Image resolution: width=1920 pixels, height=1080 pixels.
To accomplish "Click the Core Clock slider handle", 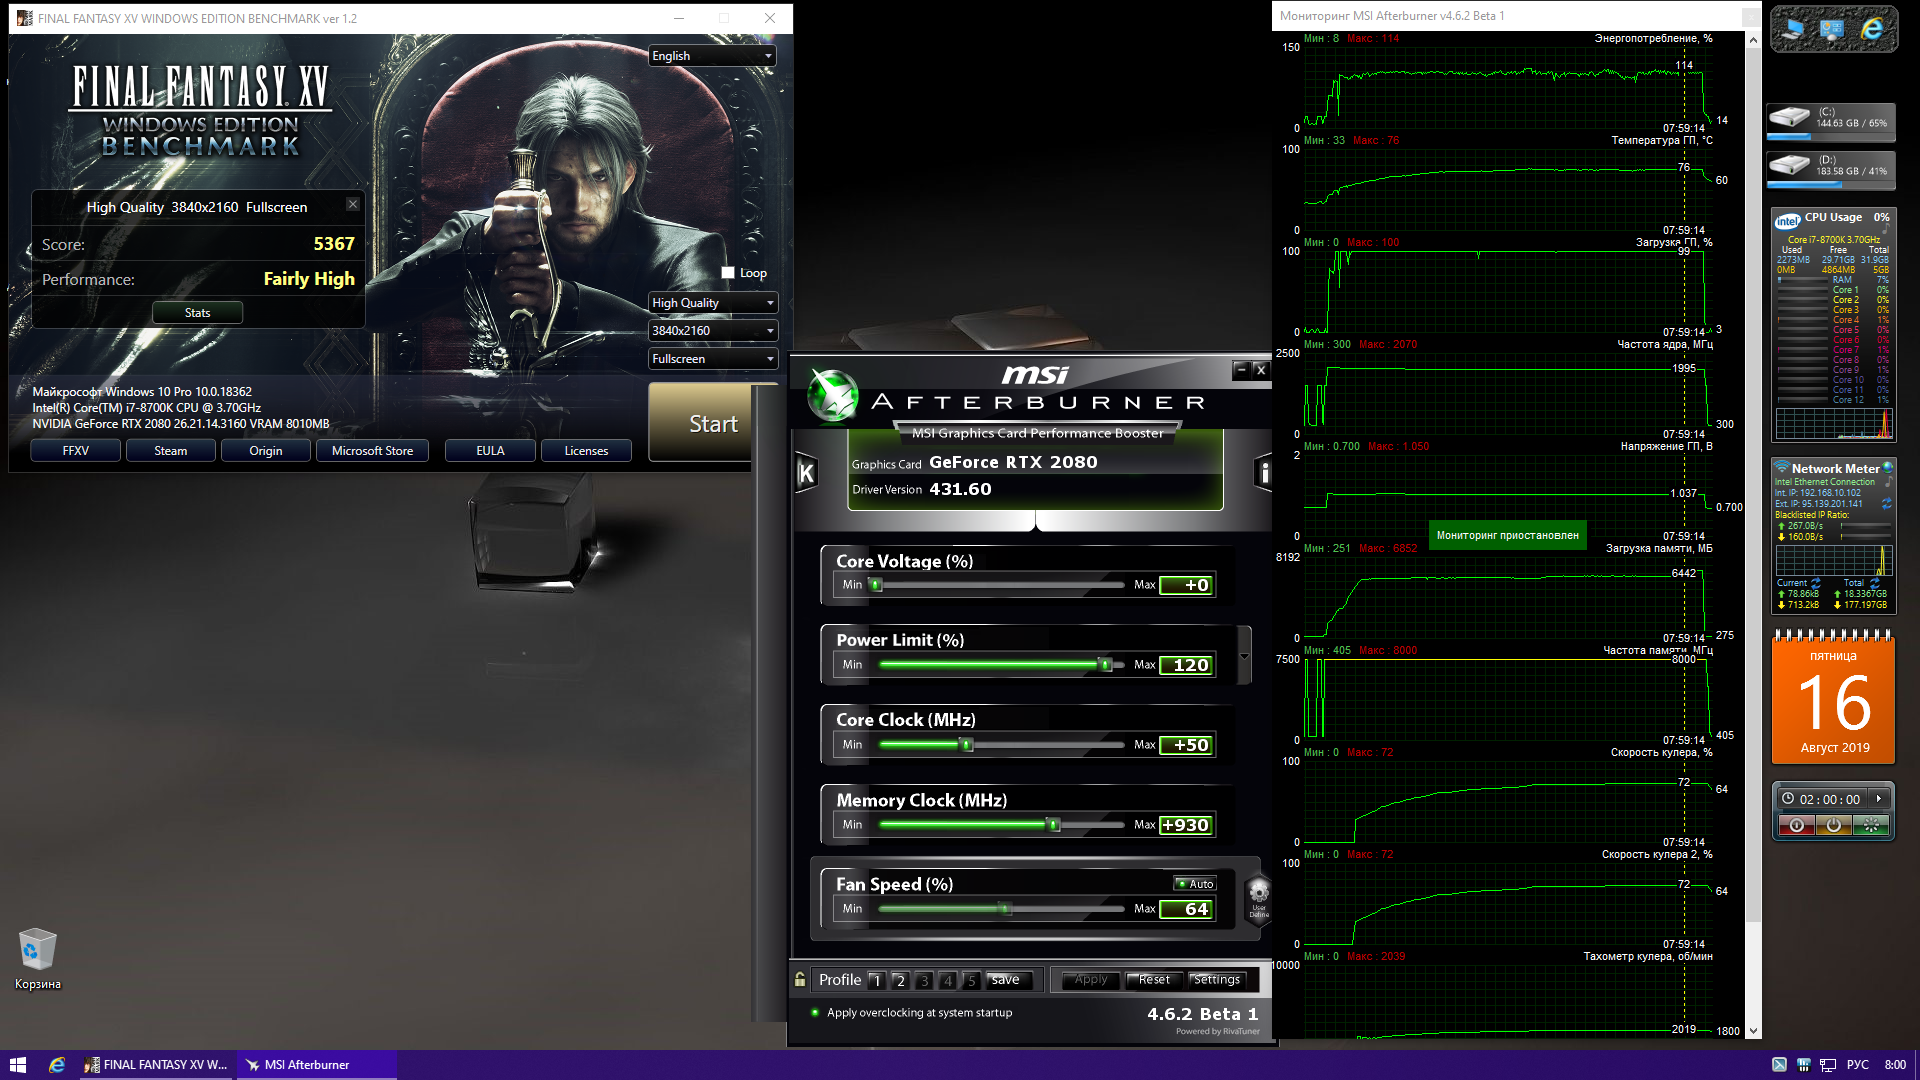I will [x=966, y=745].
